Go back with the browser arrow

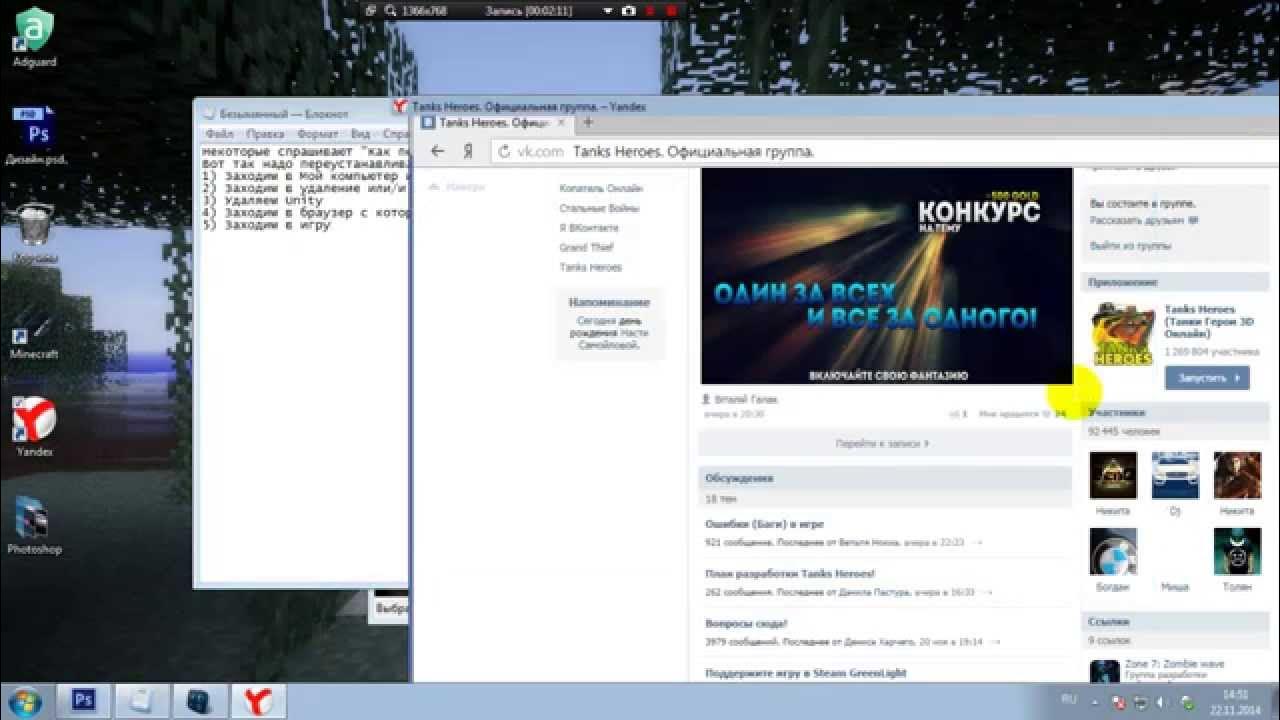(437, 151)
